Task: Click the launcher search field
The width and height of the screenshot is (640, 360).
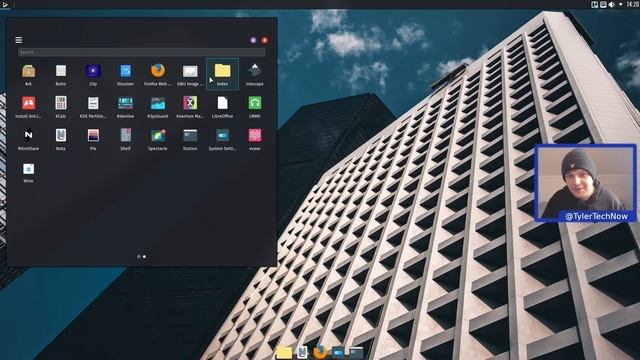Action: click(x=141, y=52)
